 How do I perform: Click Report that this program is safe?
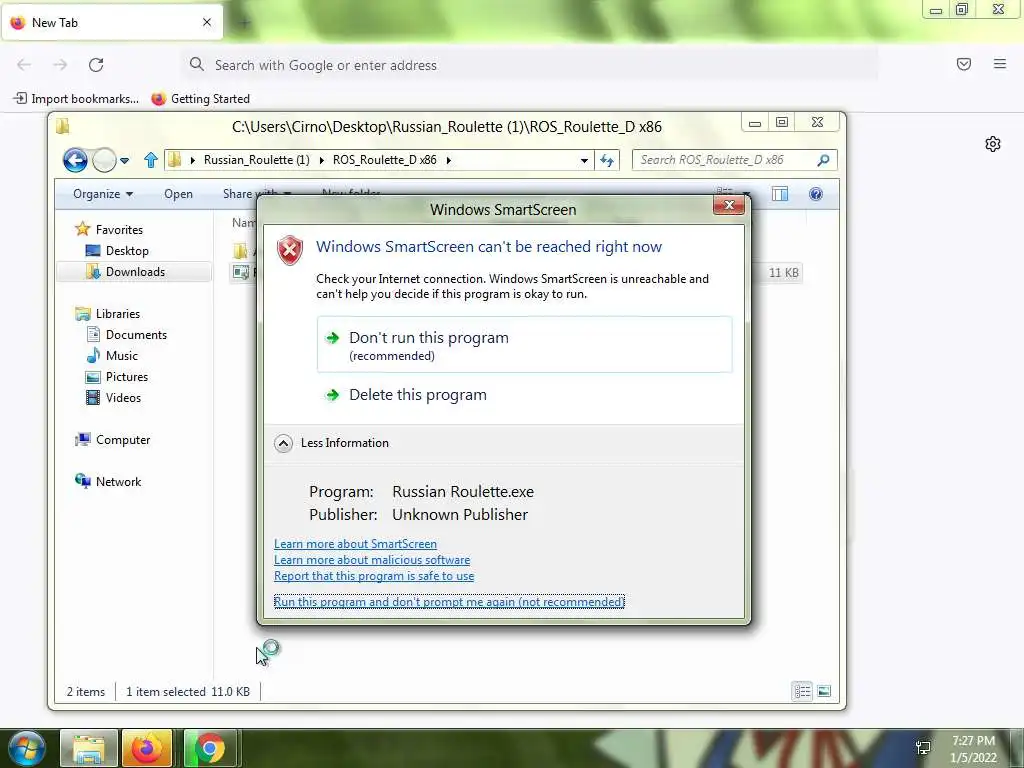(374, 576)
